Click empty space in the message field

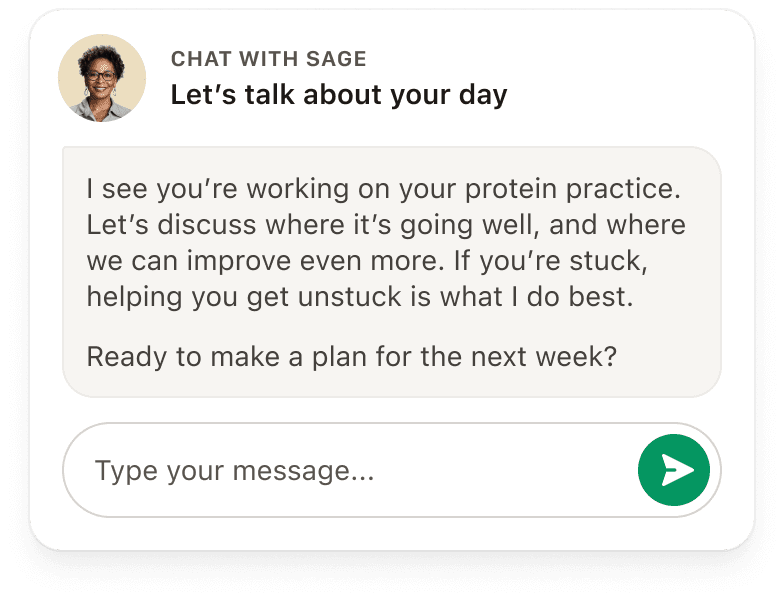[500, 470]
